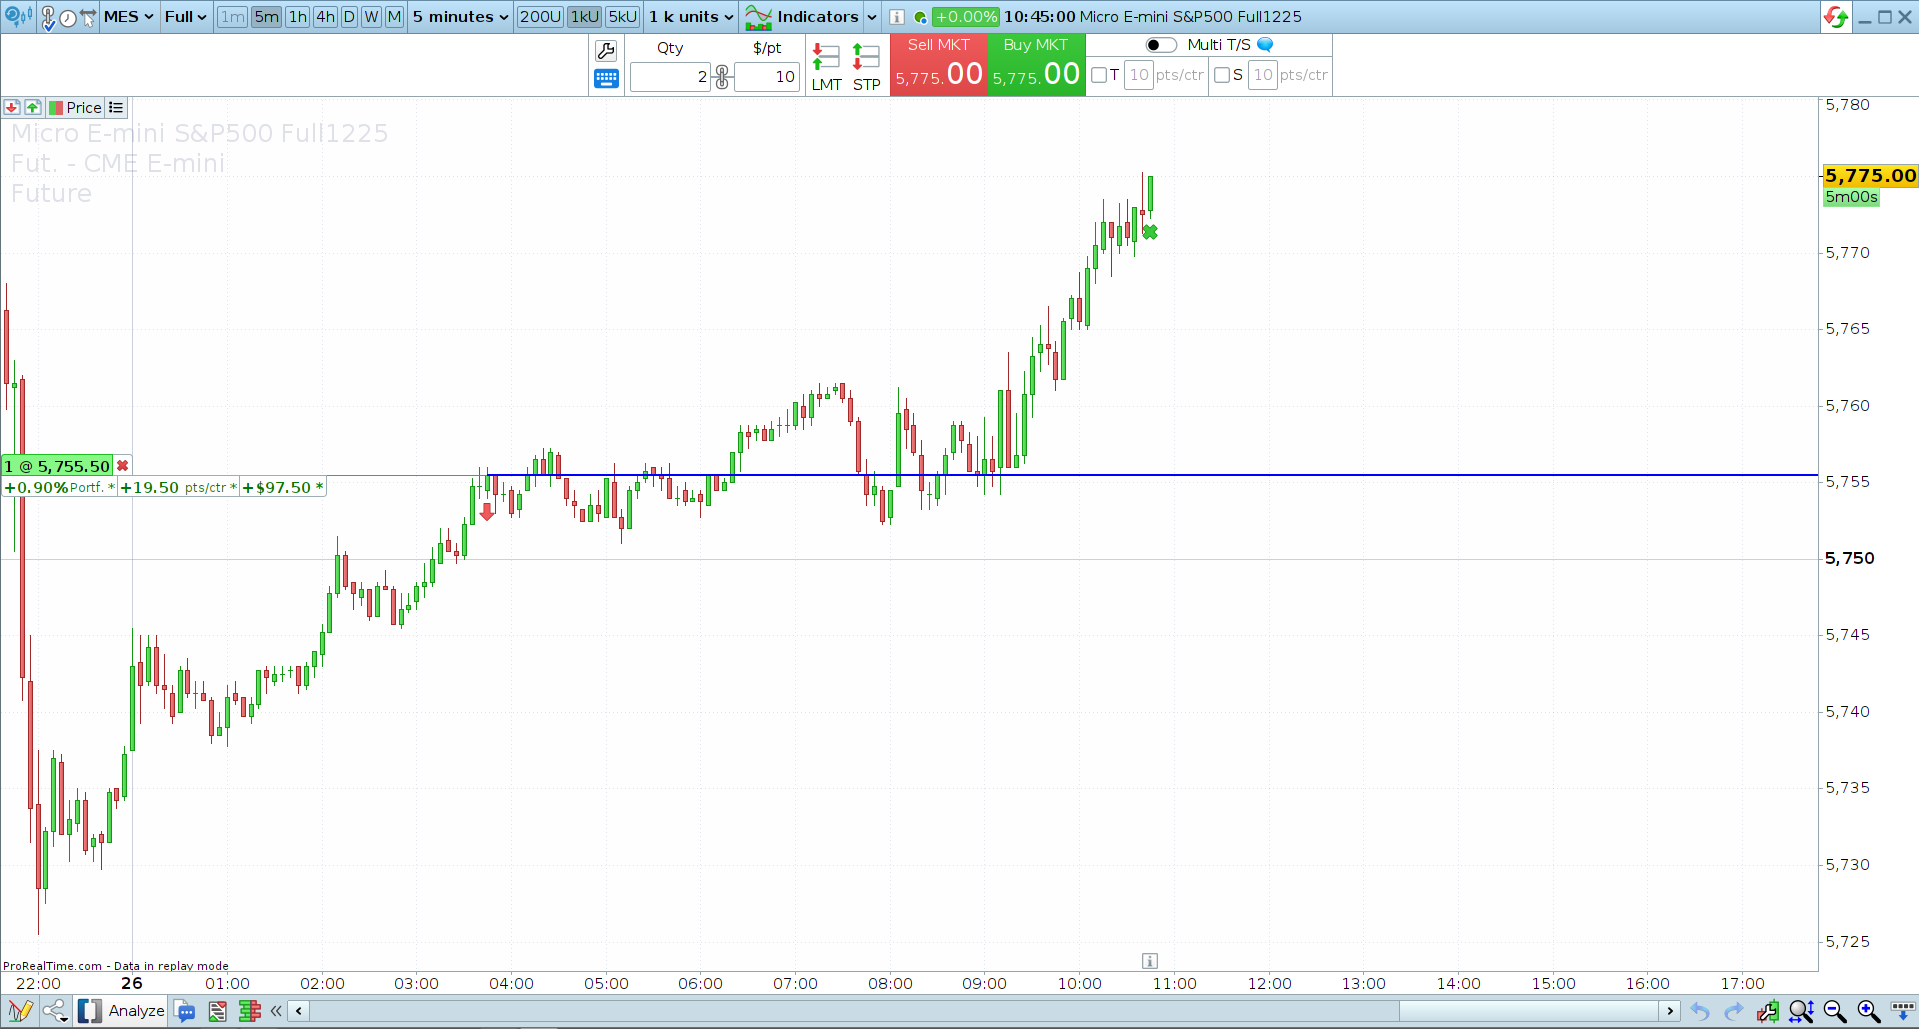This screenshot has height=1029, width=1919.
Task: Select the 1m timeframe button
Action: pyautogui.click(x=232, y=17)
